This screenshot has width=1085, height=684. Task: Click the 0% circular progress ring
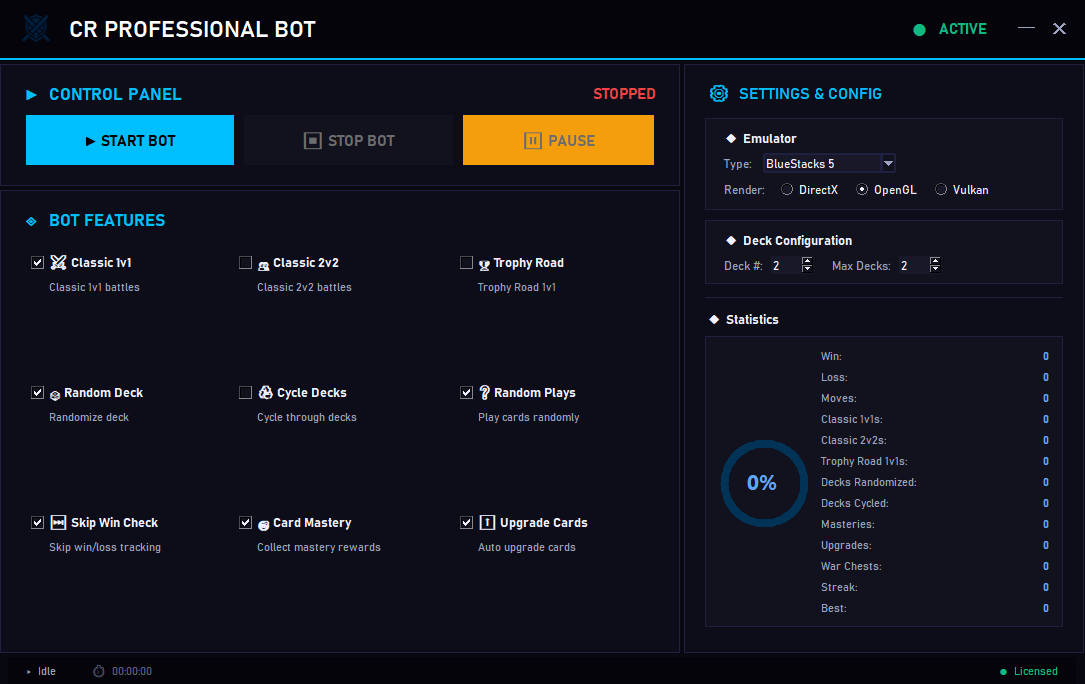tap(764, 483)
